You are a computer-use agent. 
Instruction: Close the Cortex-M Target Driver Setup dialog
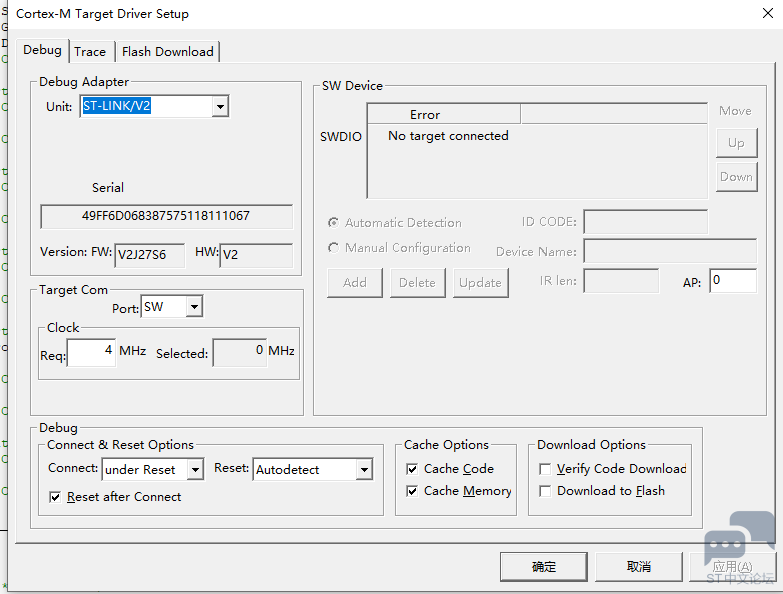coord(760,14)
